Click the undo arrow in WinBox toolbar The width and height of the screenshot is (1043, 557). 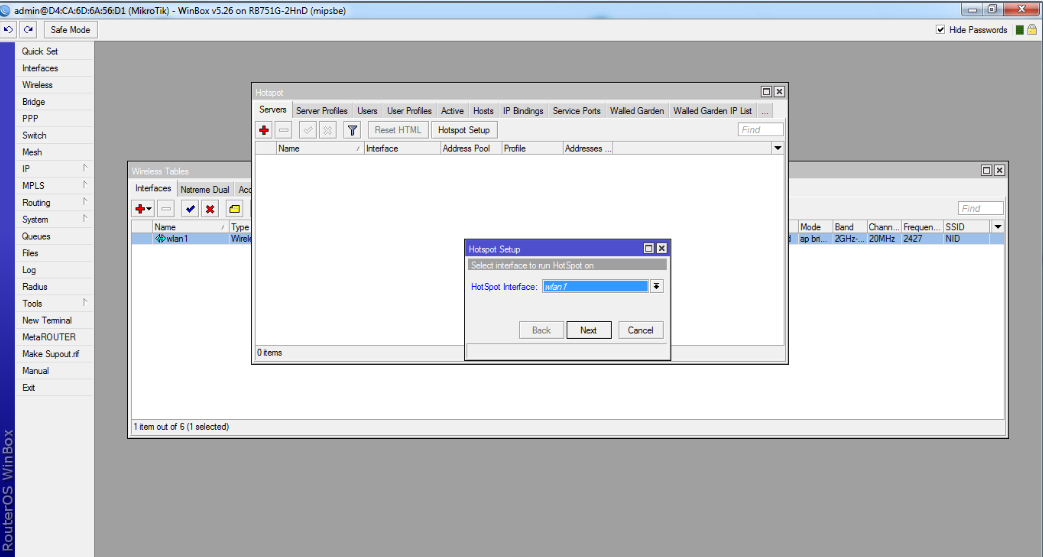[9, 29]
